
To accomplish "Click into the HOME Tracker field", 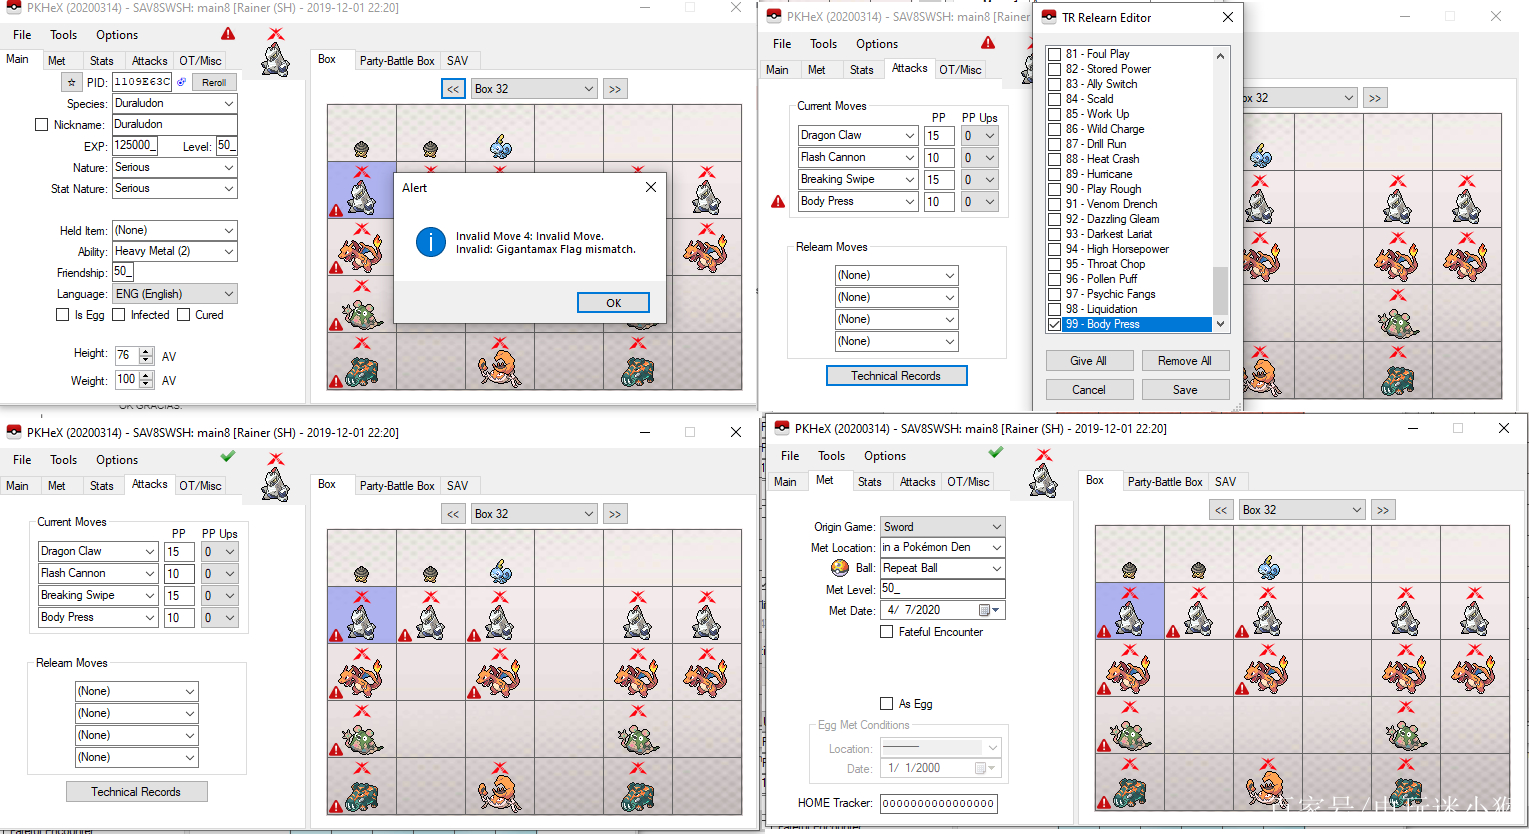I will tap(938, 803).
